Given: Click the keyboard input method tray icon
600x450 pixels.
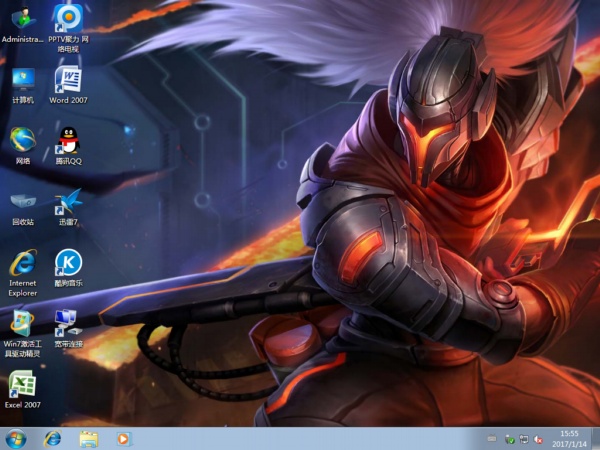Looking at the screenshot, I should pyautogui.click(x=492, y=439).
